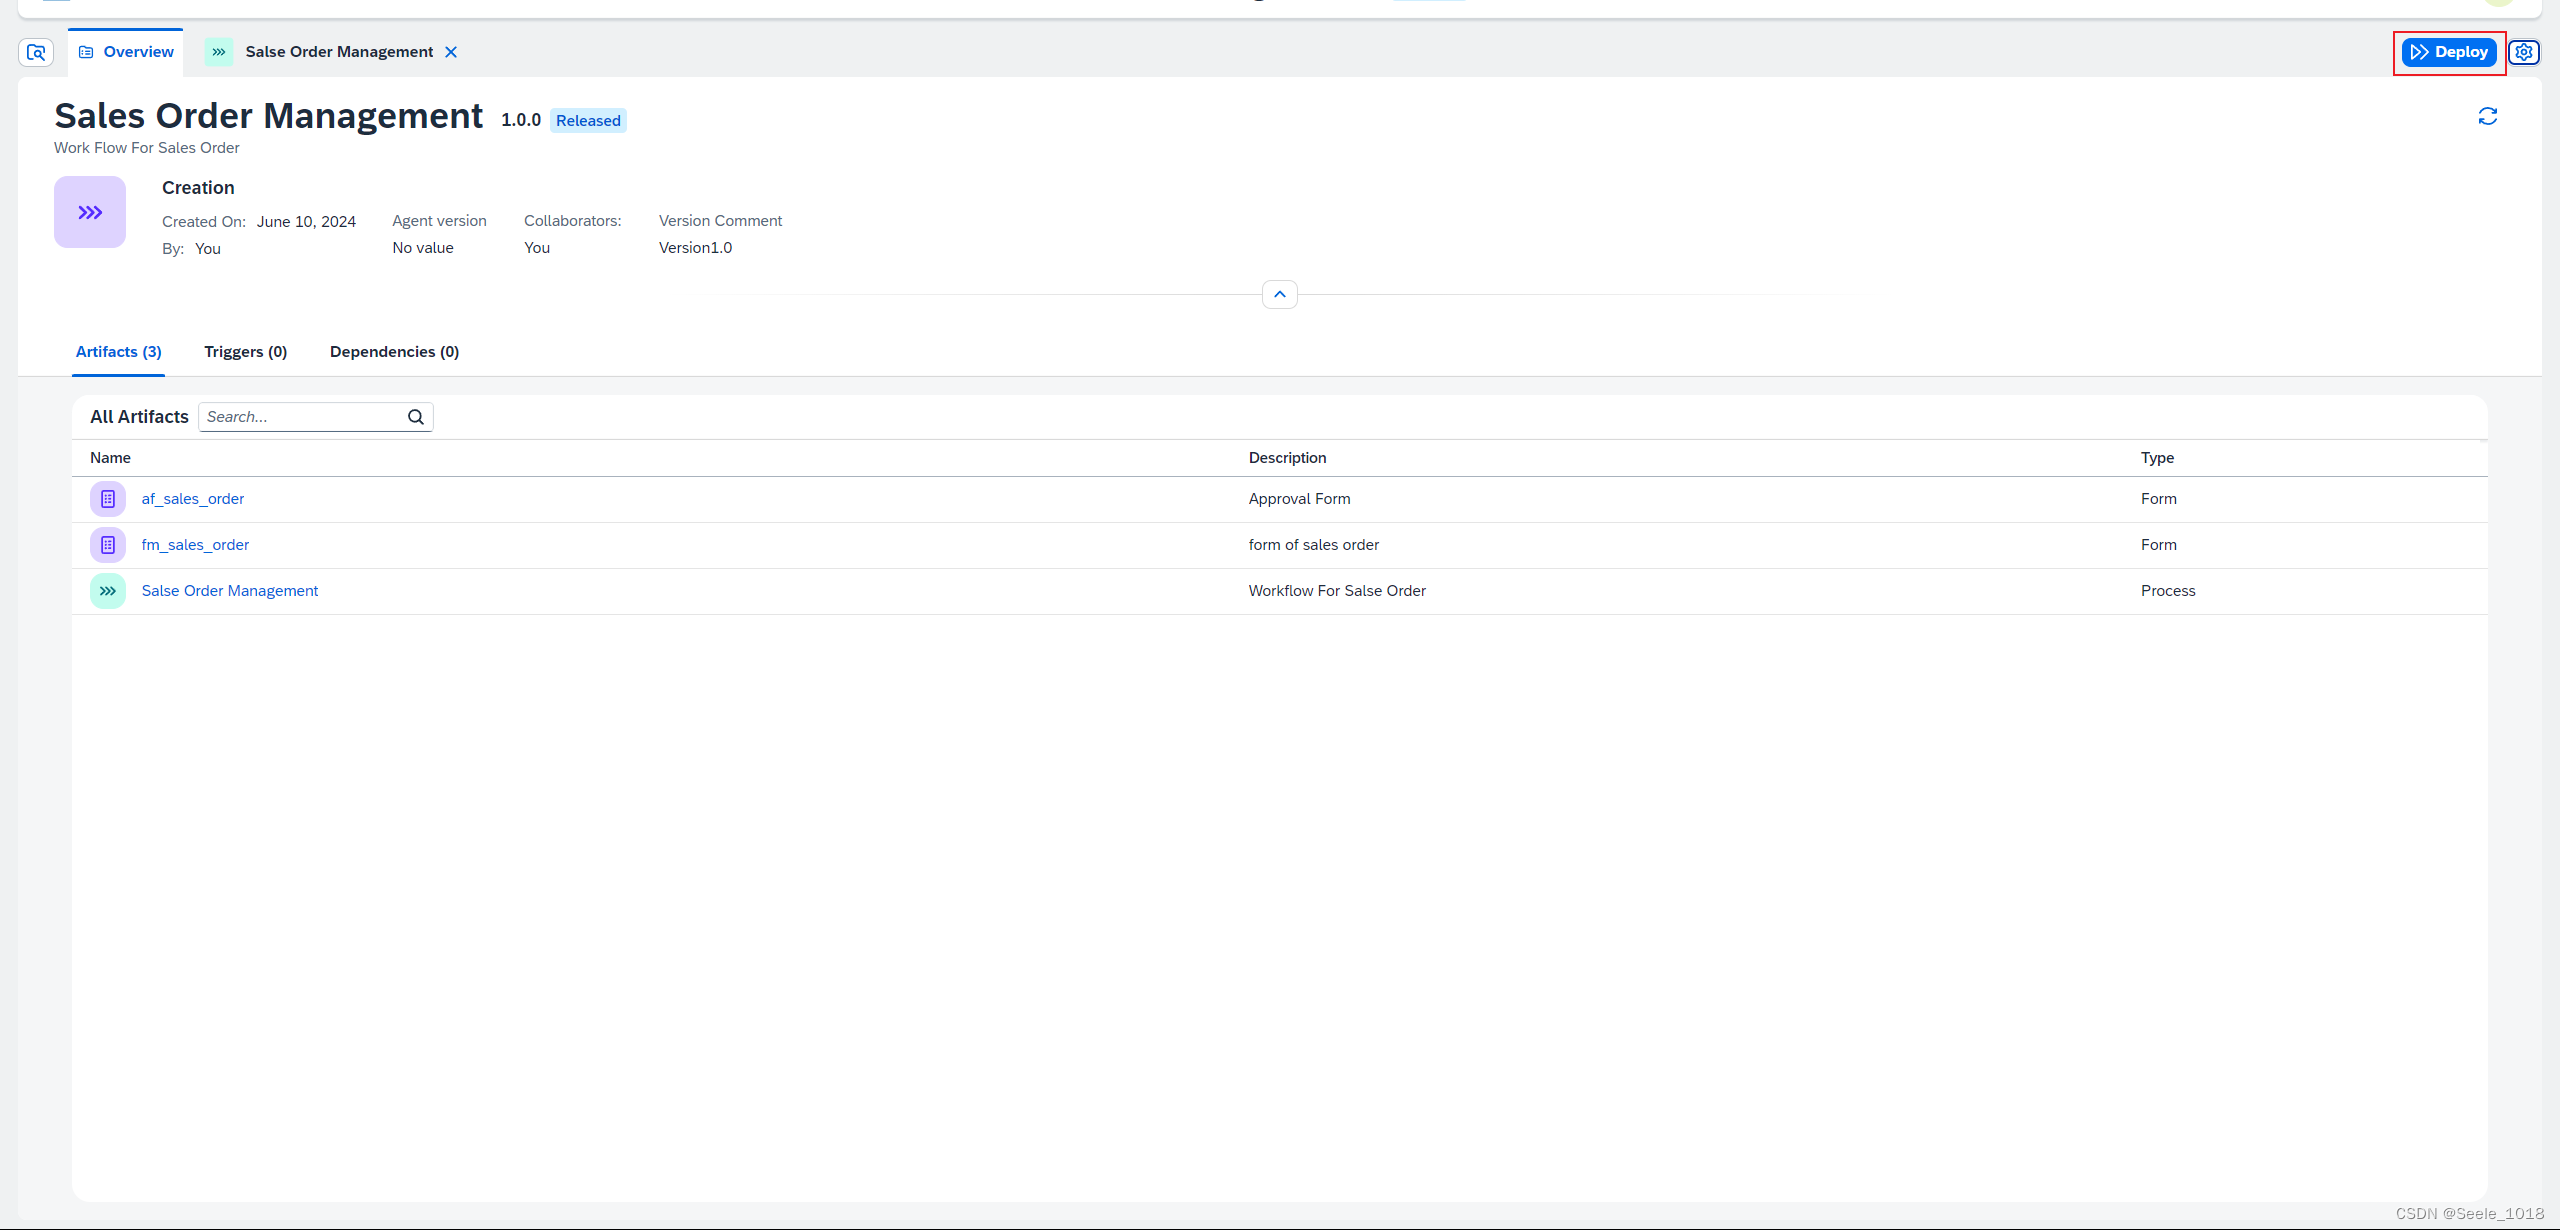Select the Triggers (0) tab
The width and height of the screenshot is (2560, 1230).
246,352
